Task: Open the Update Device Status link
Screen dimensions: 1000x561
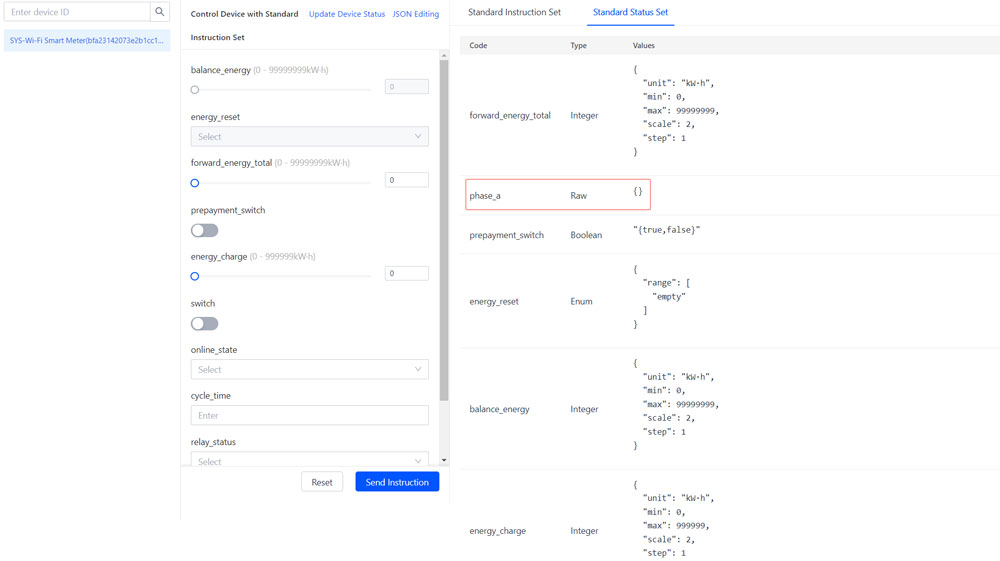Action: click(346, 14)
